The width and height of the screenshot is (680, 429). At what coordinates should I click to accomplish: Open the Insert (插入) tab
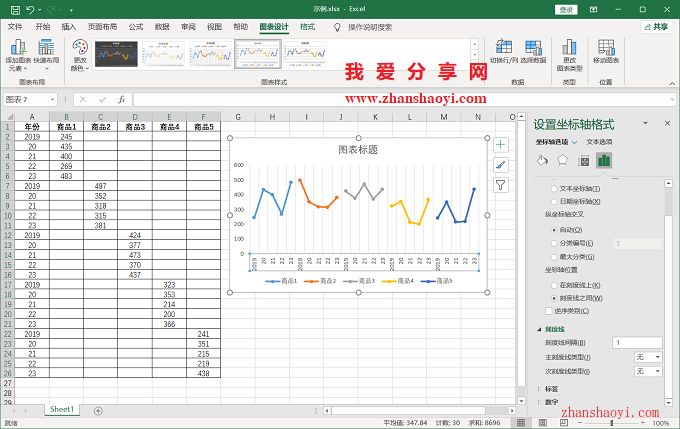[x=69, y=27]
